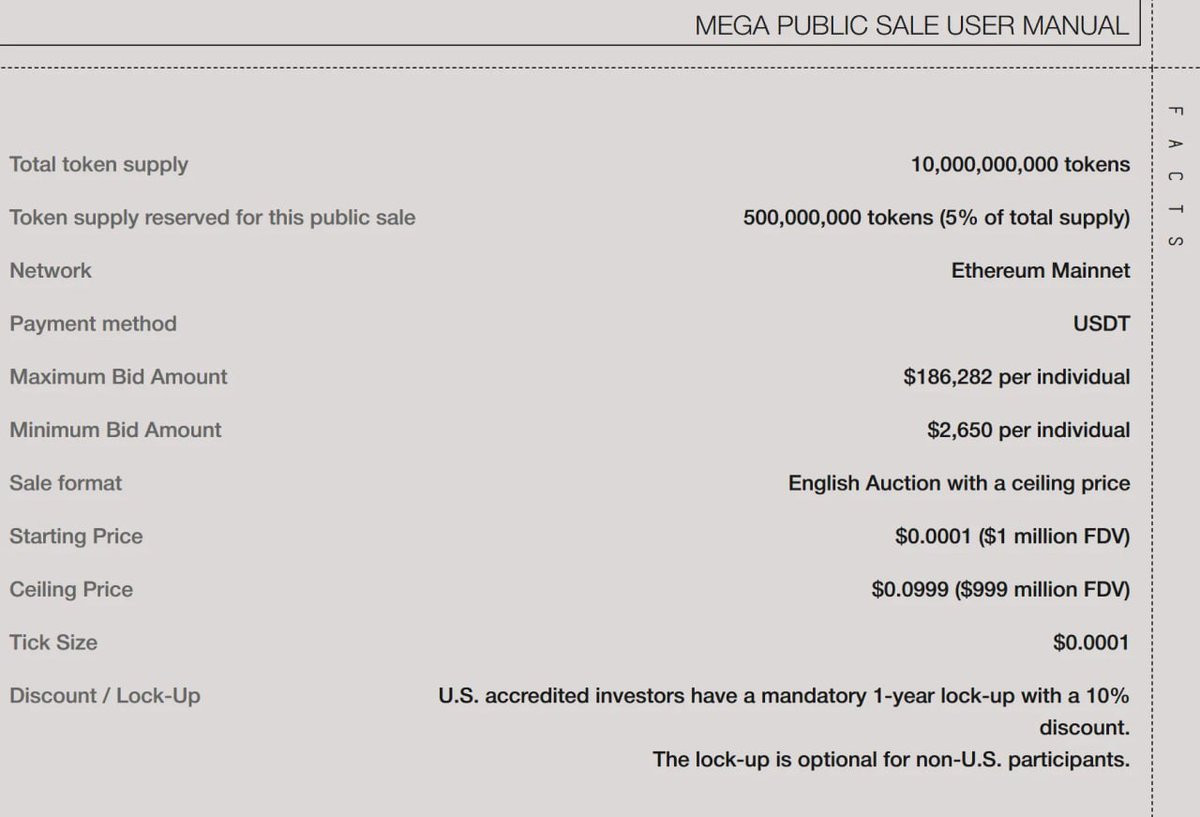
Task: Click the Ceiling Price label
Action: pos(71,590)
